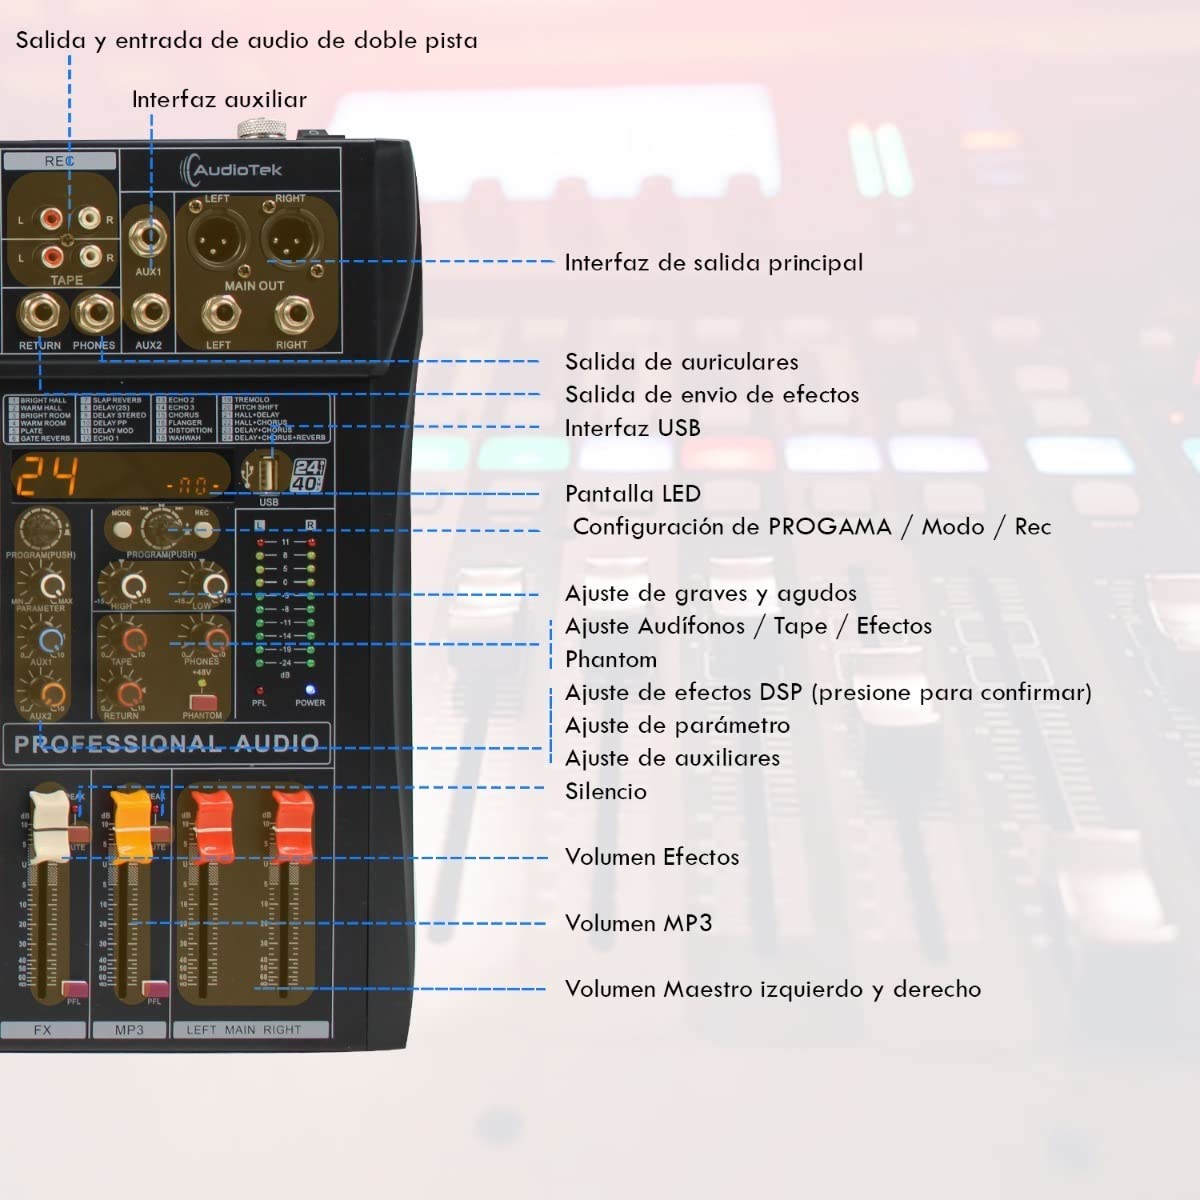This screenshot has height=1200, width=1200.
Task: Click the RETURN jack socket
Action: (40, 314)
